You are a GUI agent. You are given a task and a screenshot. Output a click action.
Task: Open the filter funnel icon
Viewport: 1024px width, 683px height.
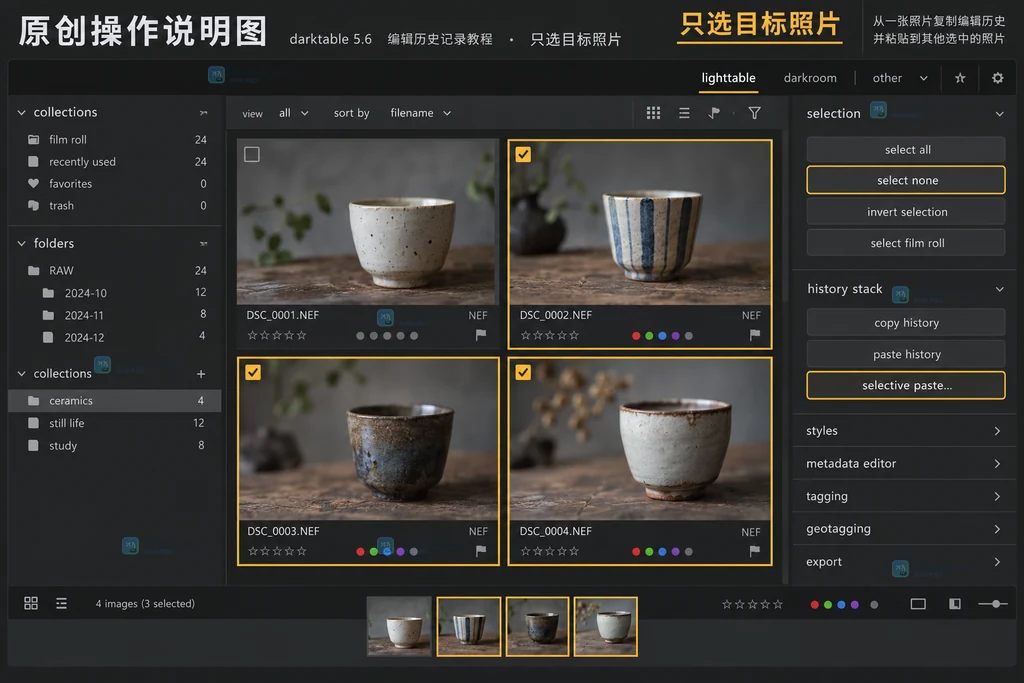pos(754,113)
